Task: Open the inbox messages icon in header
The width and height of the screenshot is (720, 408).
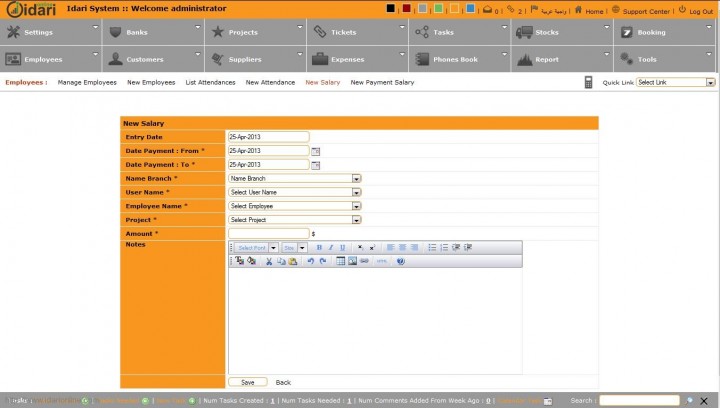Action: tap(487, 9)
